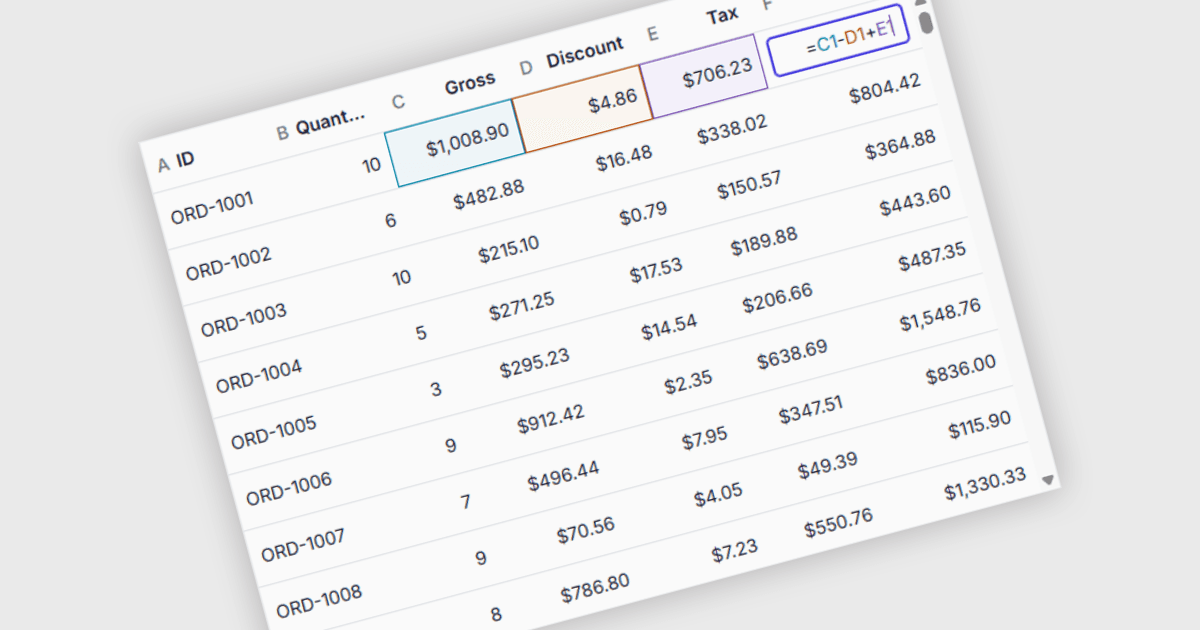
Task: Click gross value $786.80
Action: click(594, 589)
